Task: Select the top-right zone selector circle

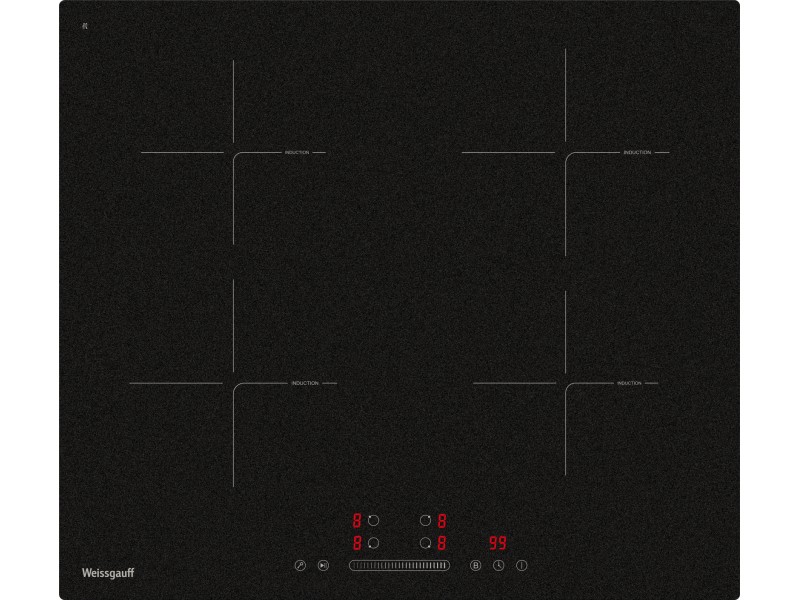Action: click(425, 520)
